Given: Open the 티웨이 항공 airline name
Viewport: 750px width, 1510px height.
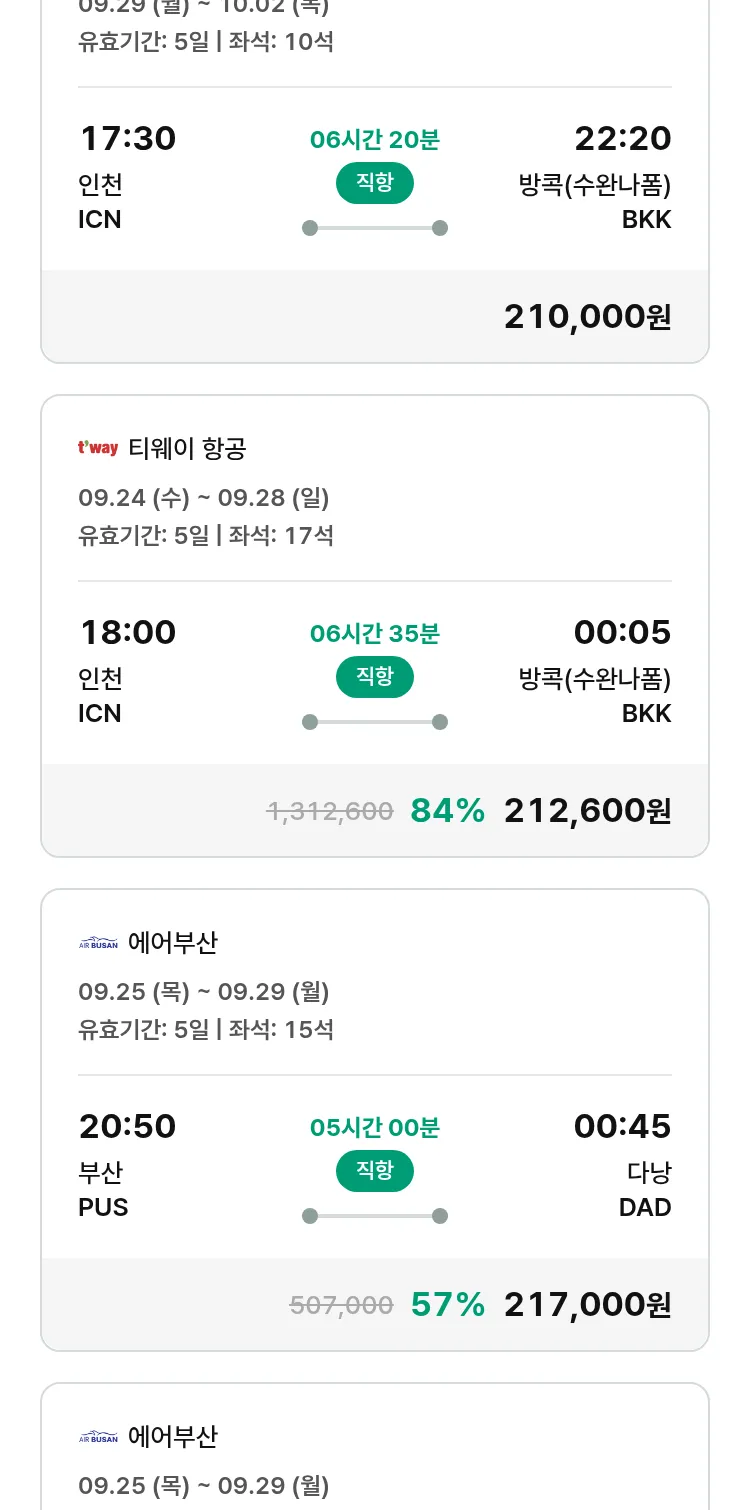Looking at the screenshot, I should [x=187, y=449].
